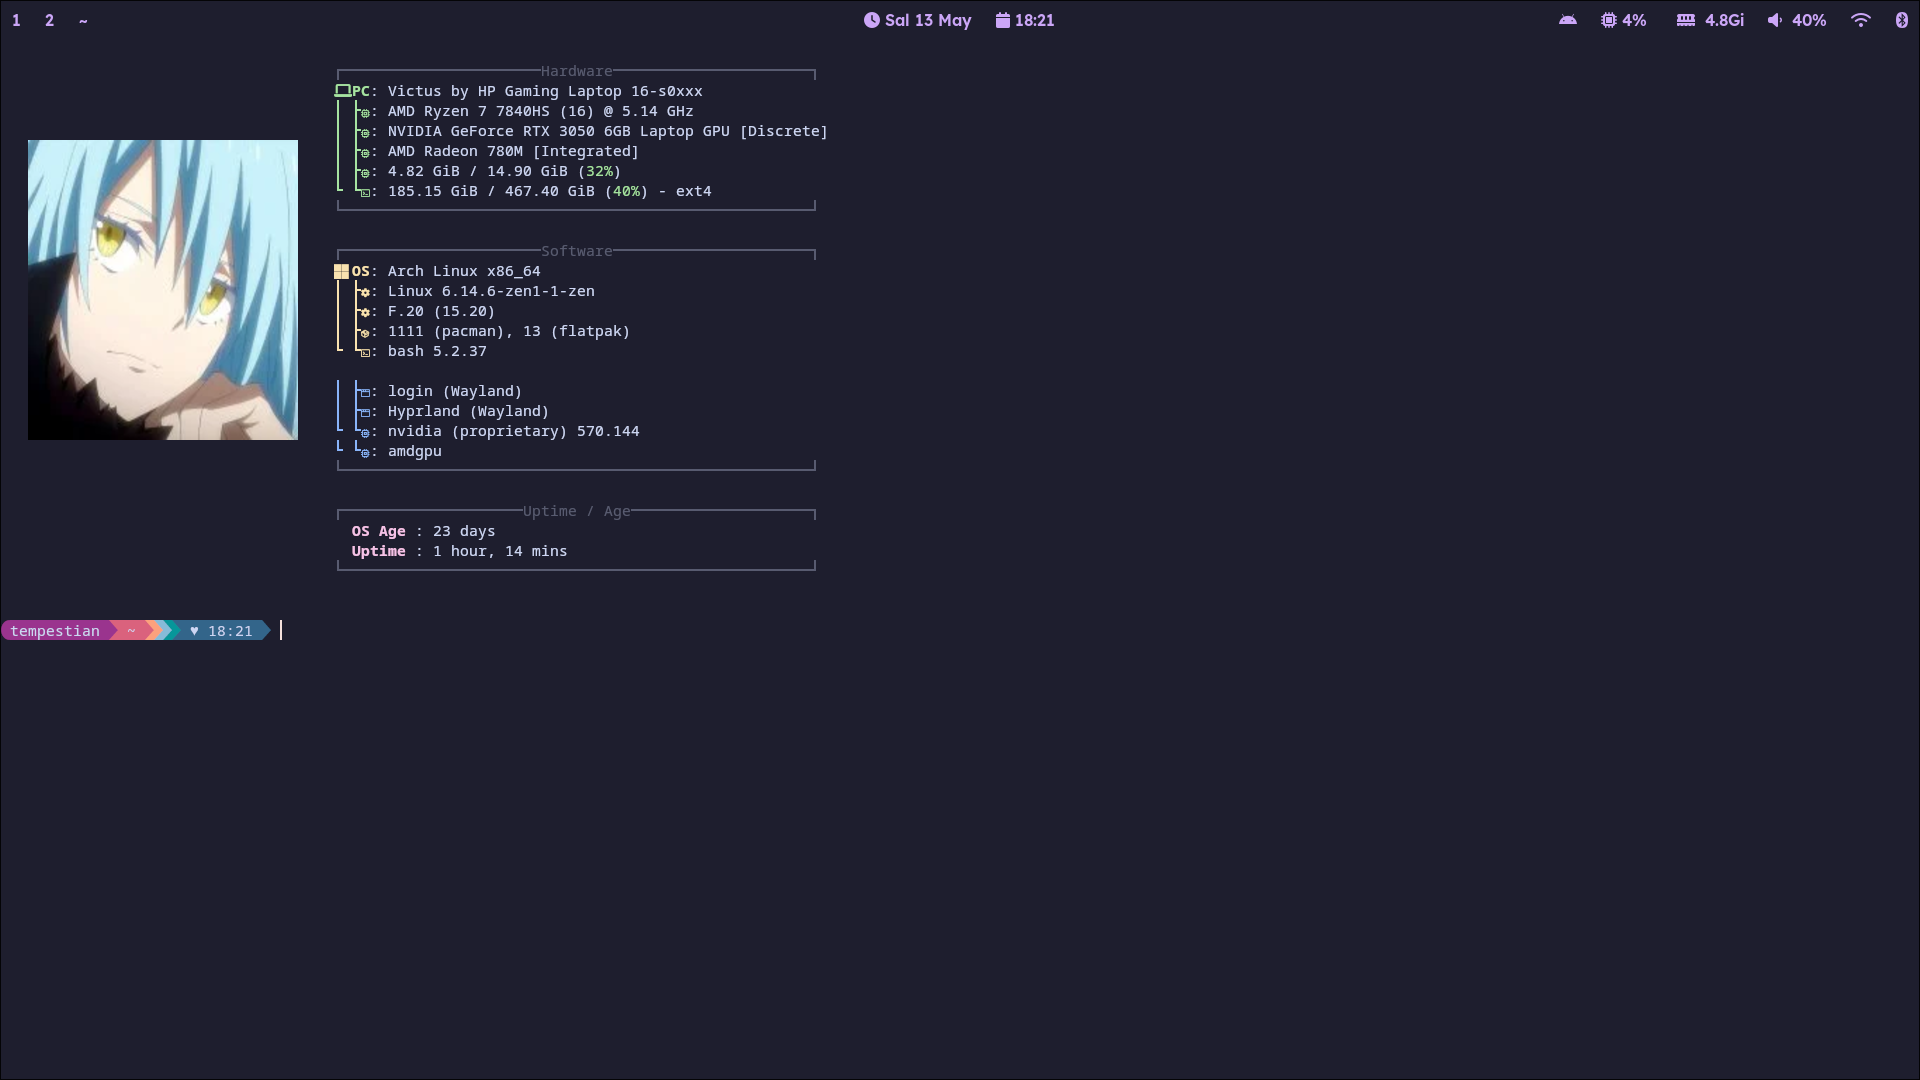Click the RAM memory module icon
The width and height of the screenshot is (1920, 1080).
click(1685, 20)
